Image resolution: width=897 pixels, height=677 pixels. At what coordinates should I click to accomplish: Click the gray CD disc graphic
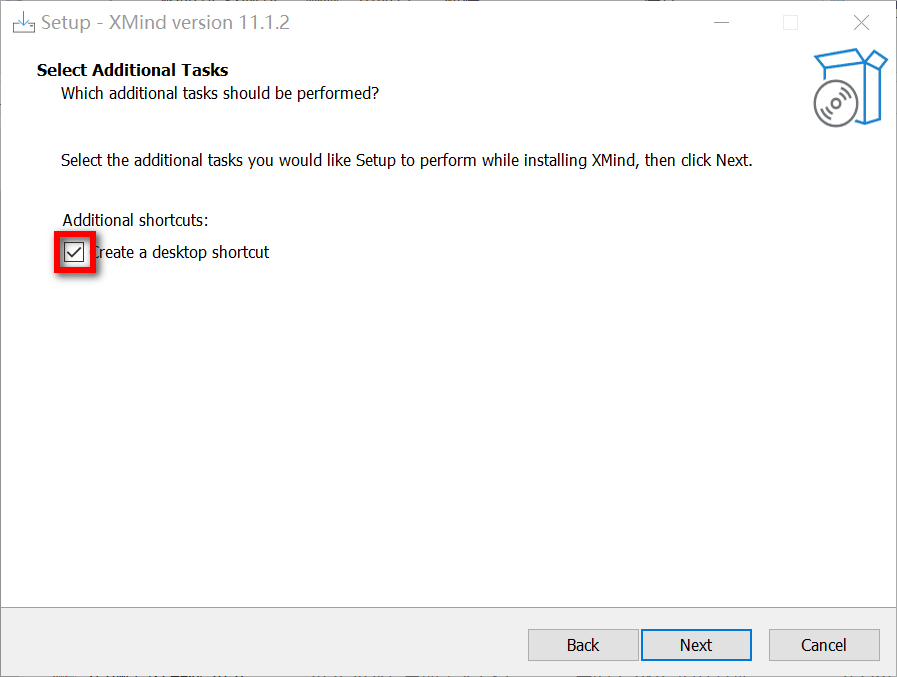coord(836,104)
